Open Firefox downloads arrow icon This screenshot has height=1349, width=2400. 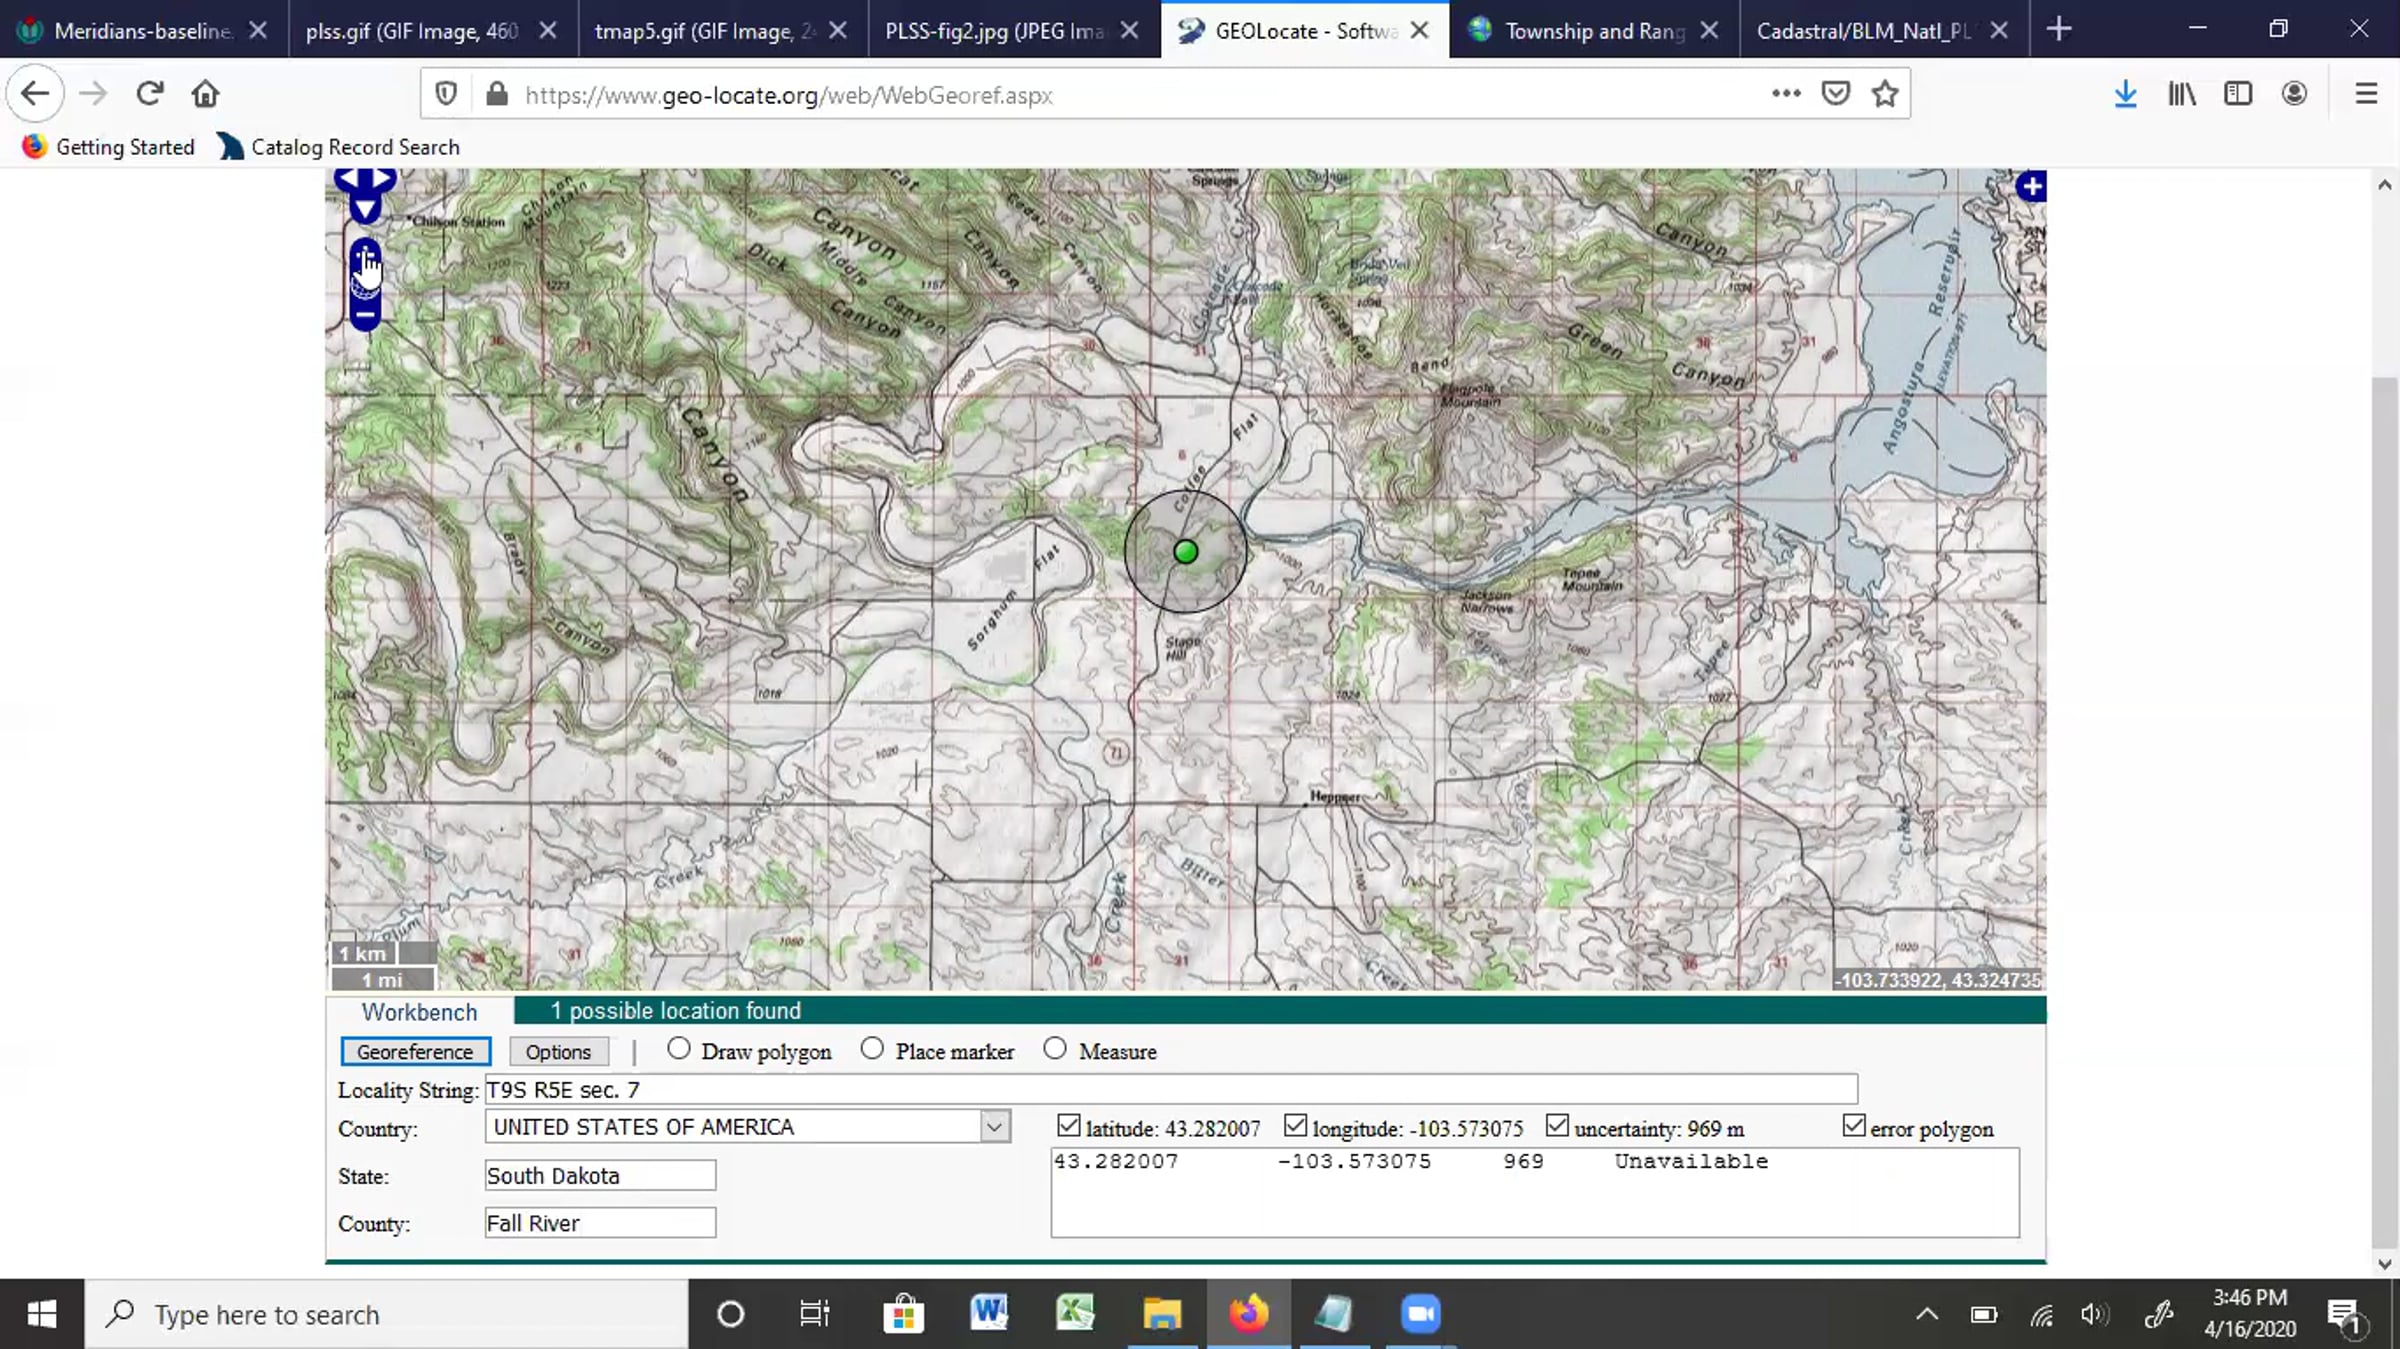click(x=2125, y=94)
